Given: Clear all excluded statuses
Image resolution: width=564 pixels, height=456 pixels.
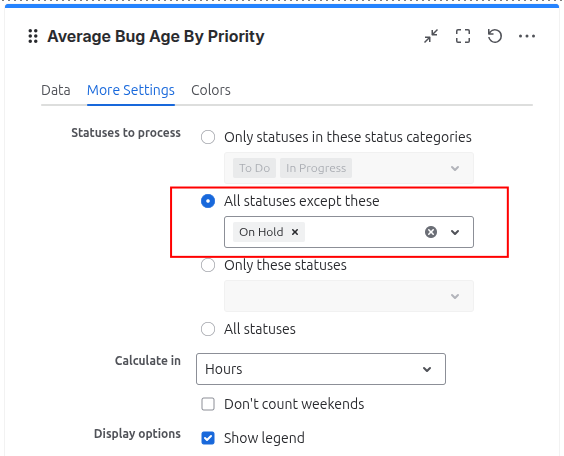Looking at the screenshot, I should pos(431,232).
